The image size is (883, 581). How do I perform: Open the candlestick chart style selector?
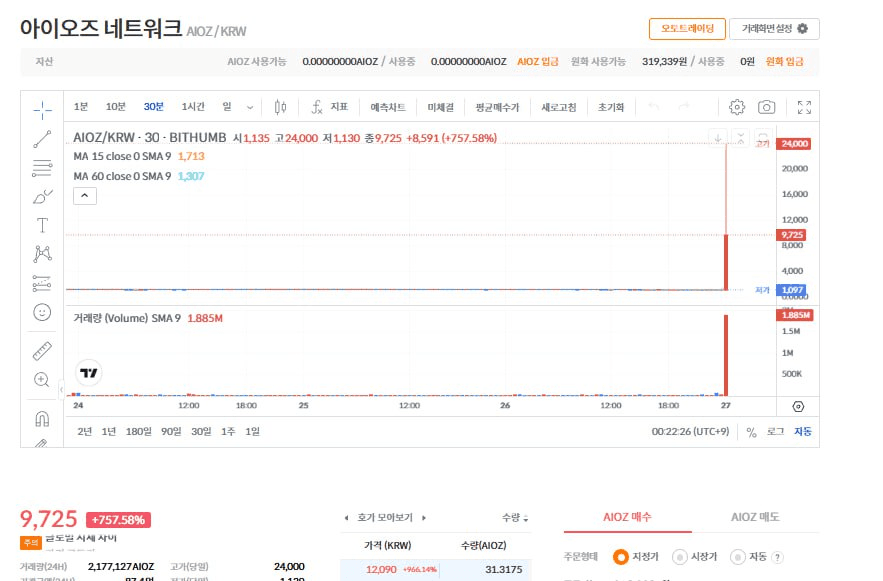coord(280,107)
